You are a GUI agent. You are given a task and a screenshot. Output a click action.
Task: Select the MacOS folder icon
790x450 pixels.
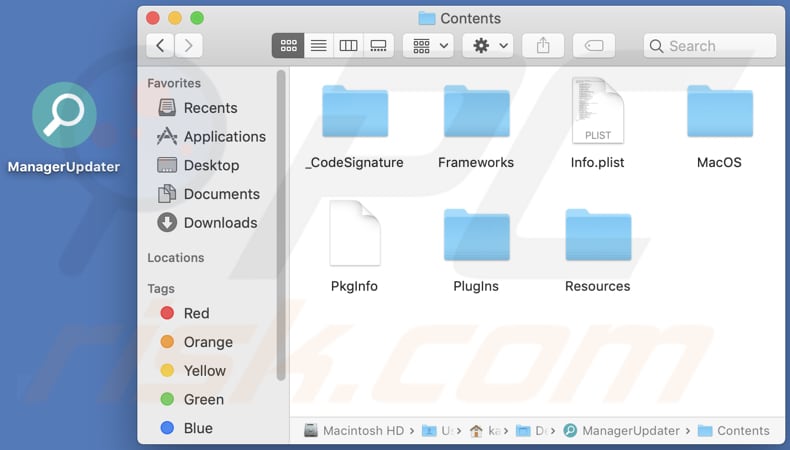[720, 111]
